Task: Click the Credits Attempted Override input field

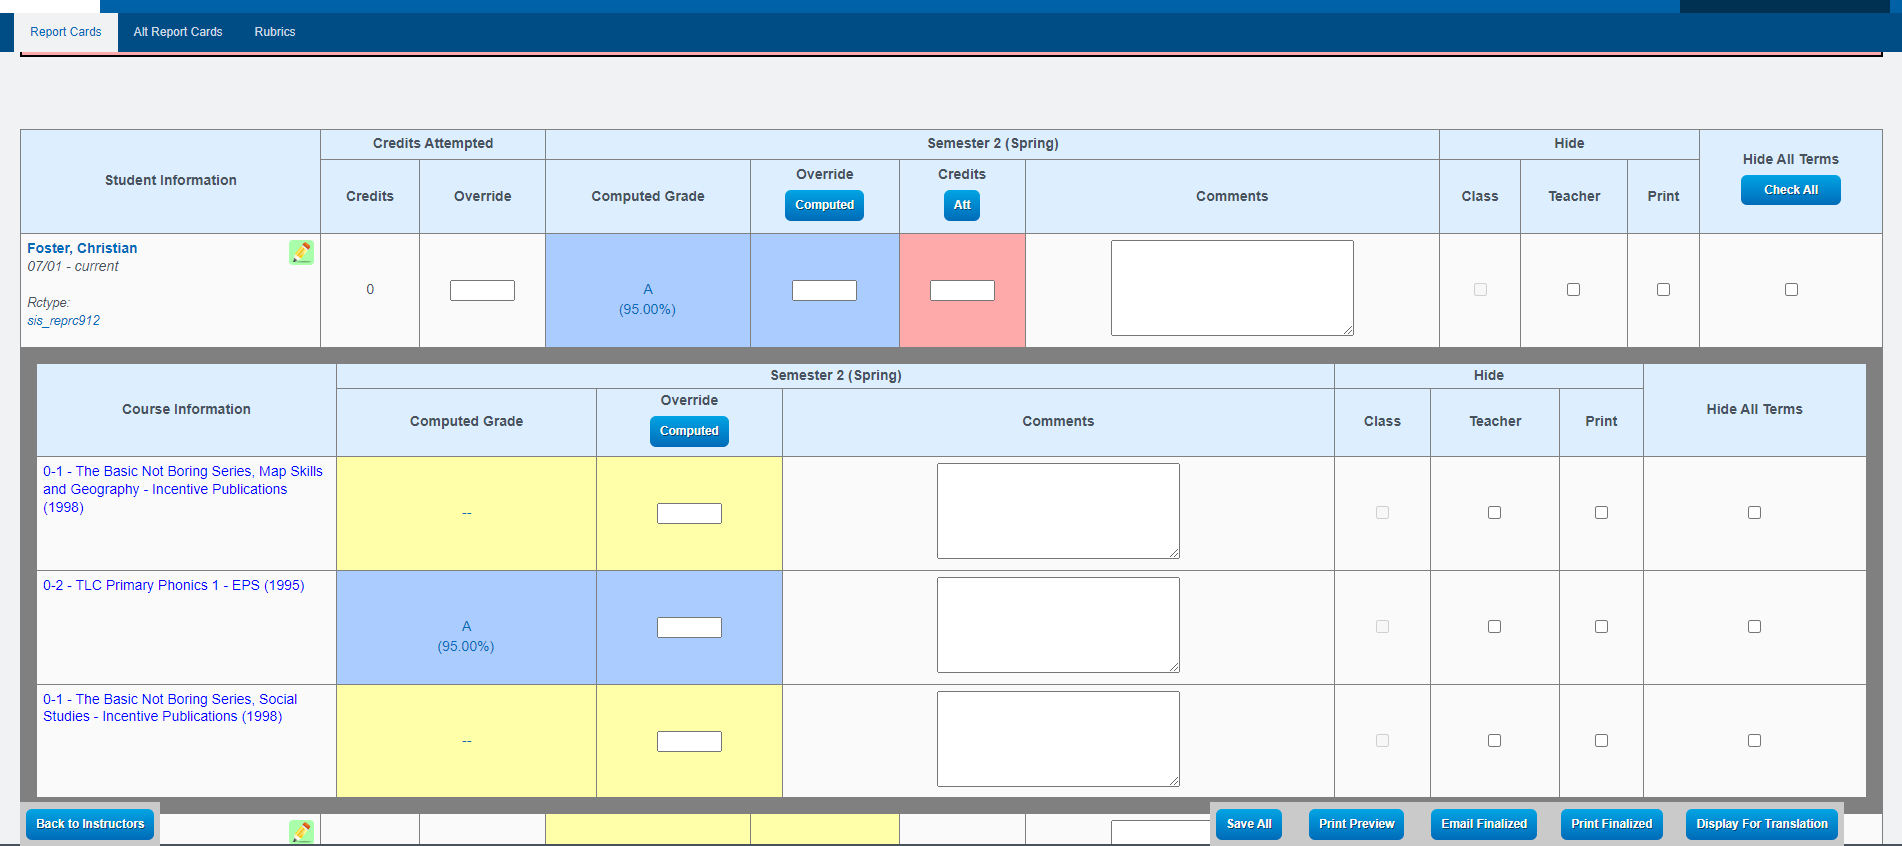Action: click(482, 291)
